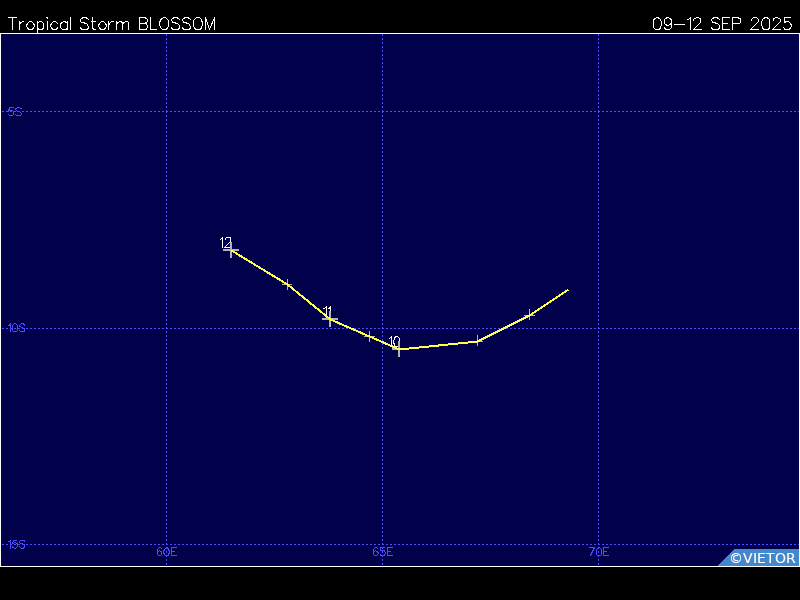Click the 09-12 SEP 2025 date label

pos(723,24)
